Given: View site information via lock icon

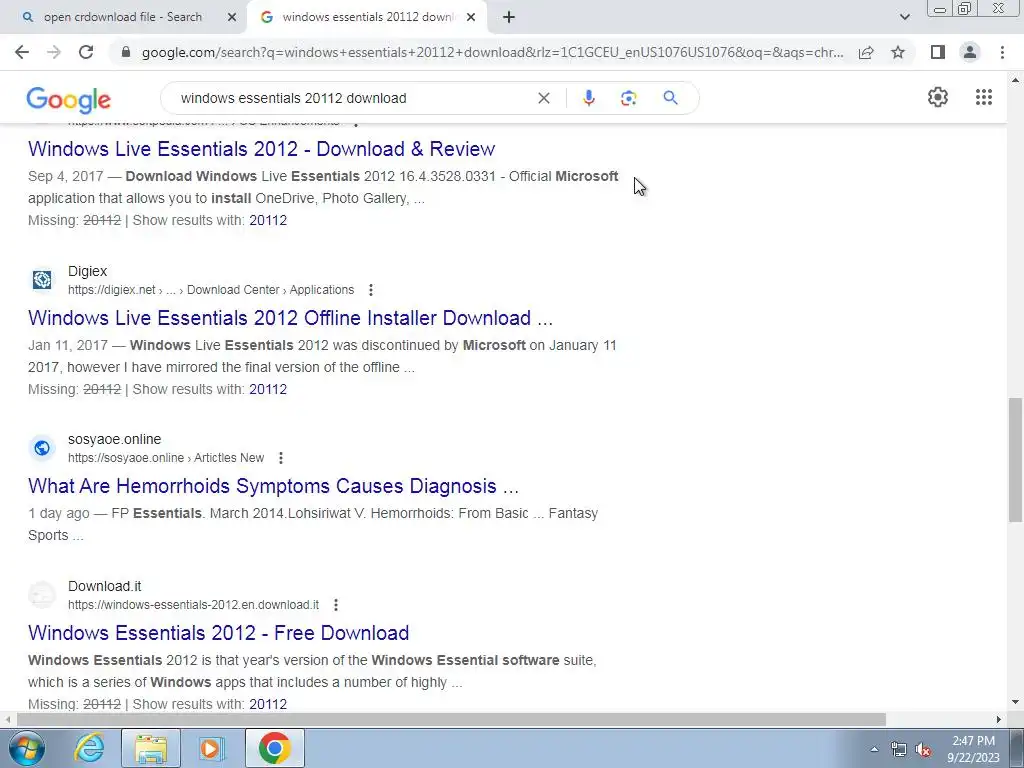Looking at the screenshot, I should (x=126, y=52).
